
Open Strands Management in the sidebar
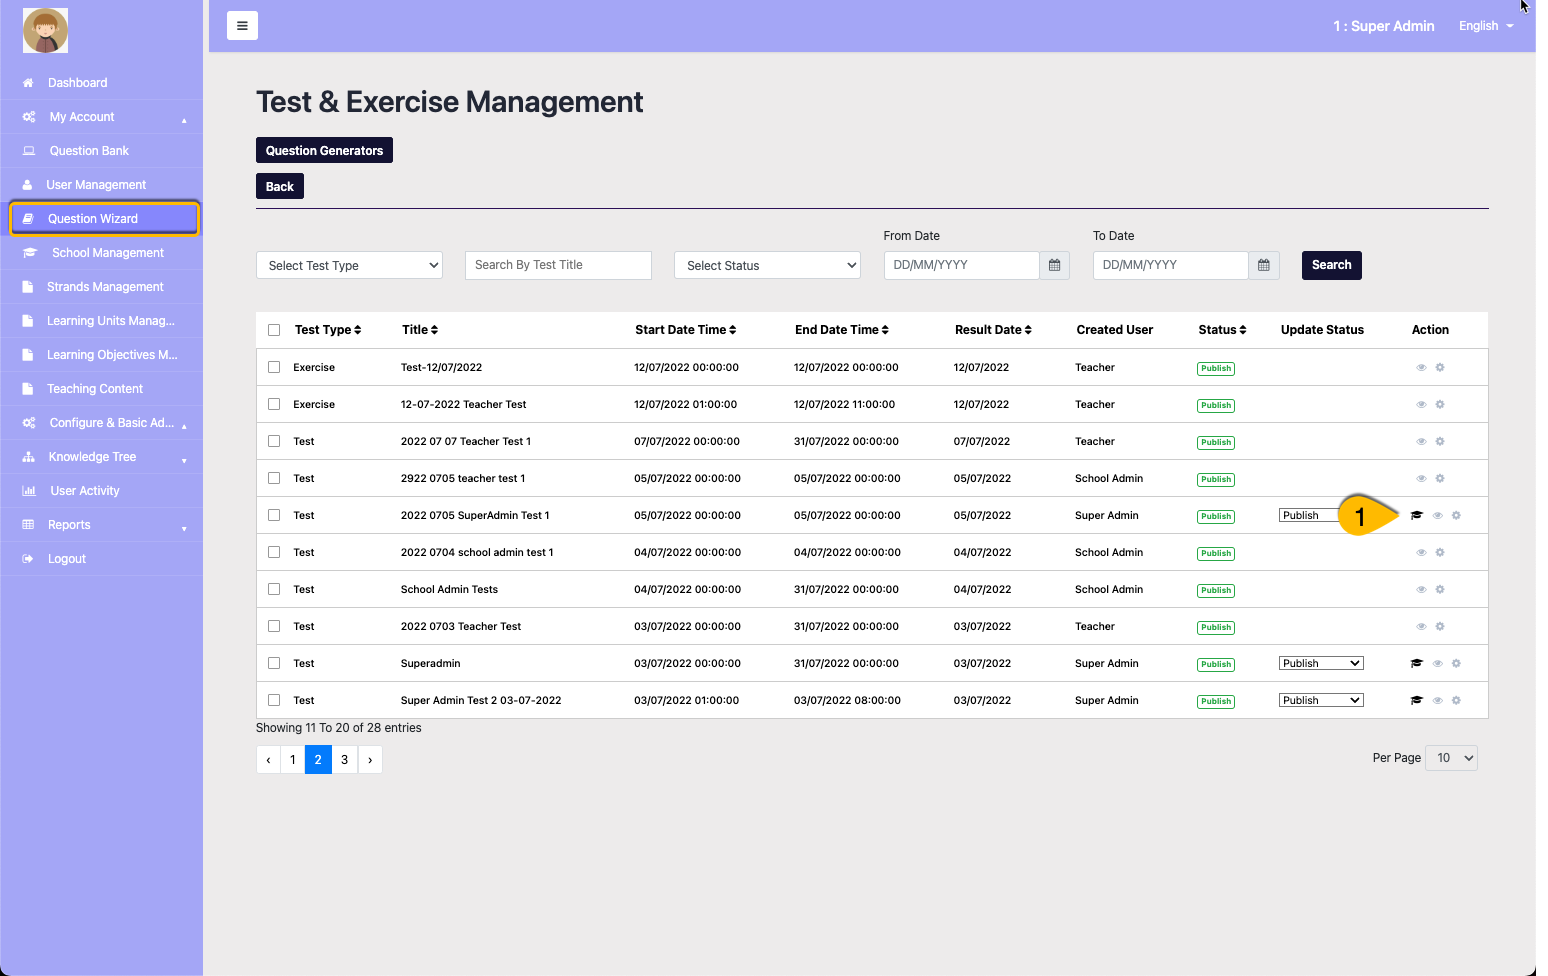(102, 287)
